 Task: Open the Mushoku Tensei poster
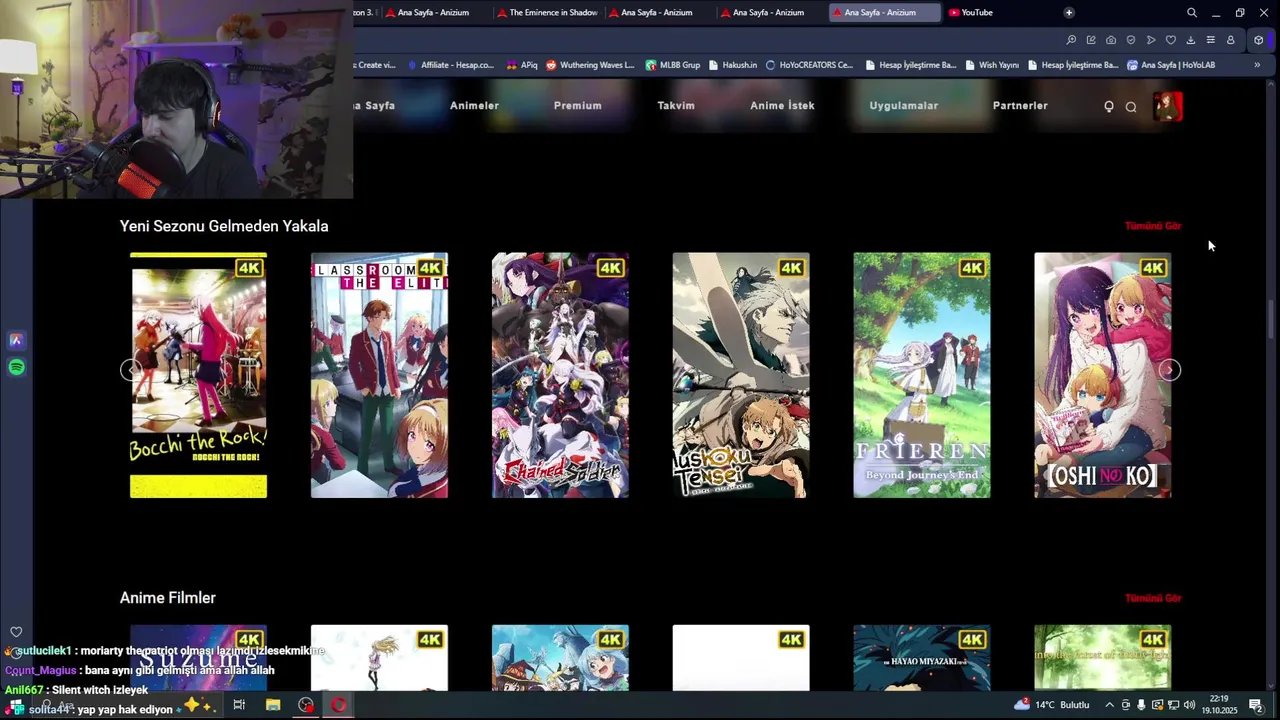click(x=741, y=375)
